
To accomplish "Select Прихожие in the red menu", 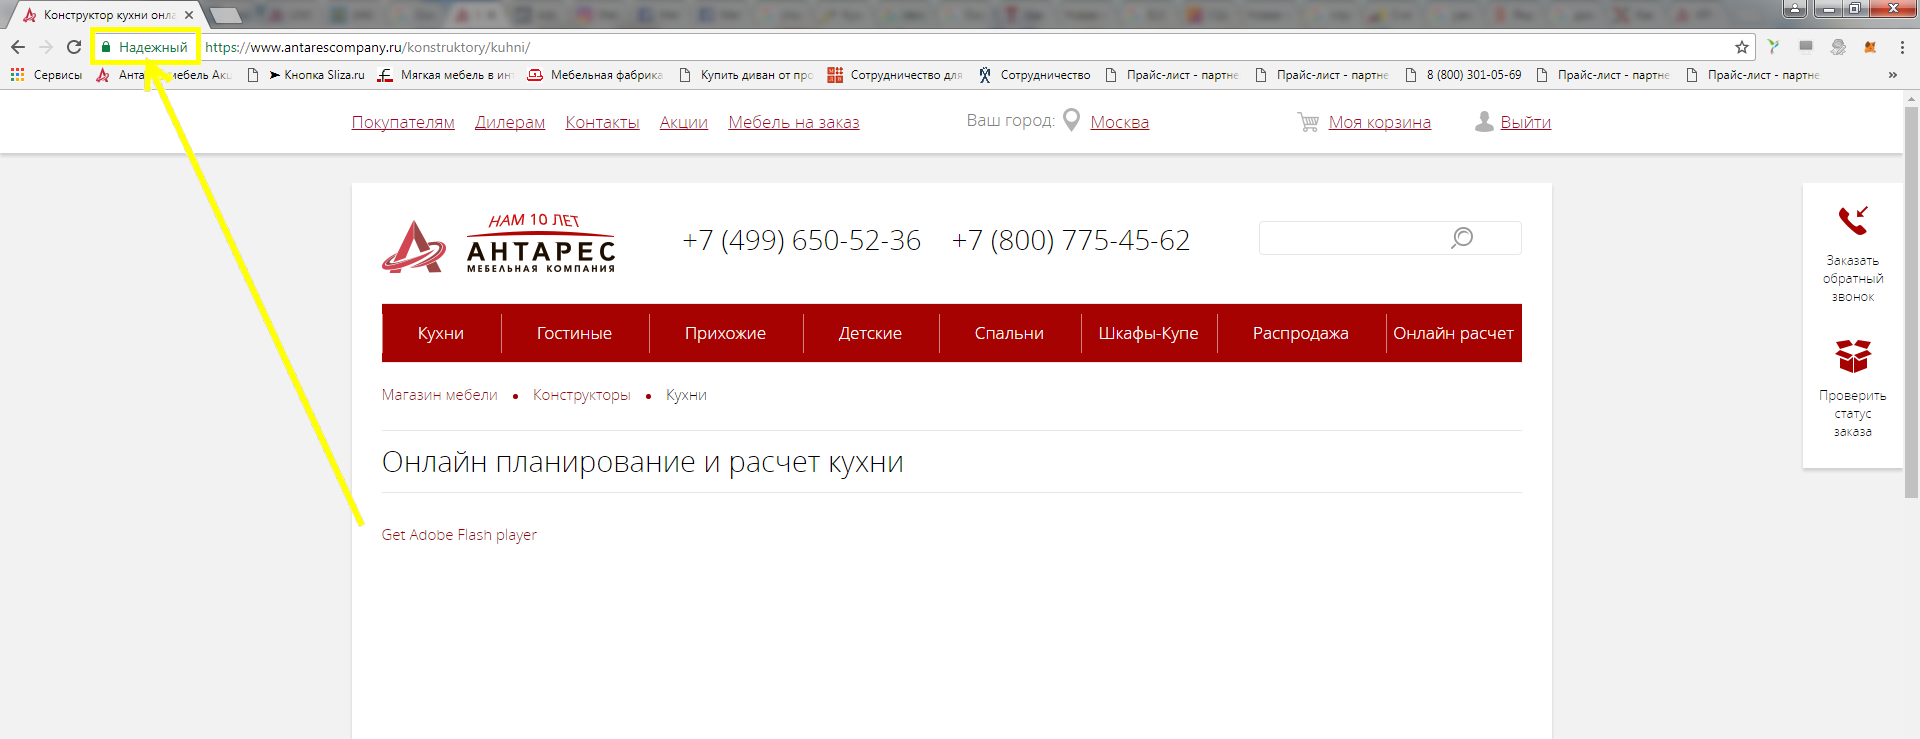I will point(725,333).
